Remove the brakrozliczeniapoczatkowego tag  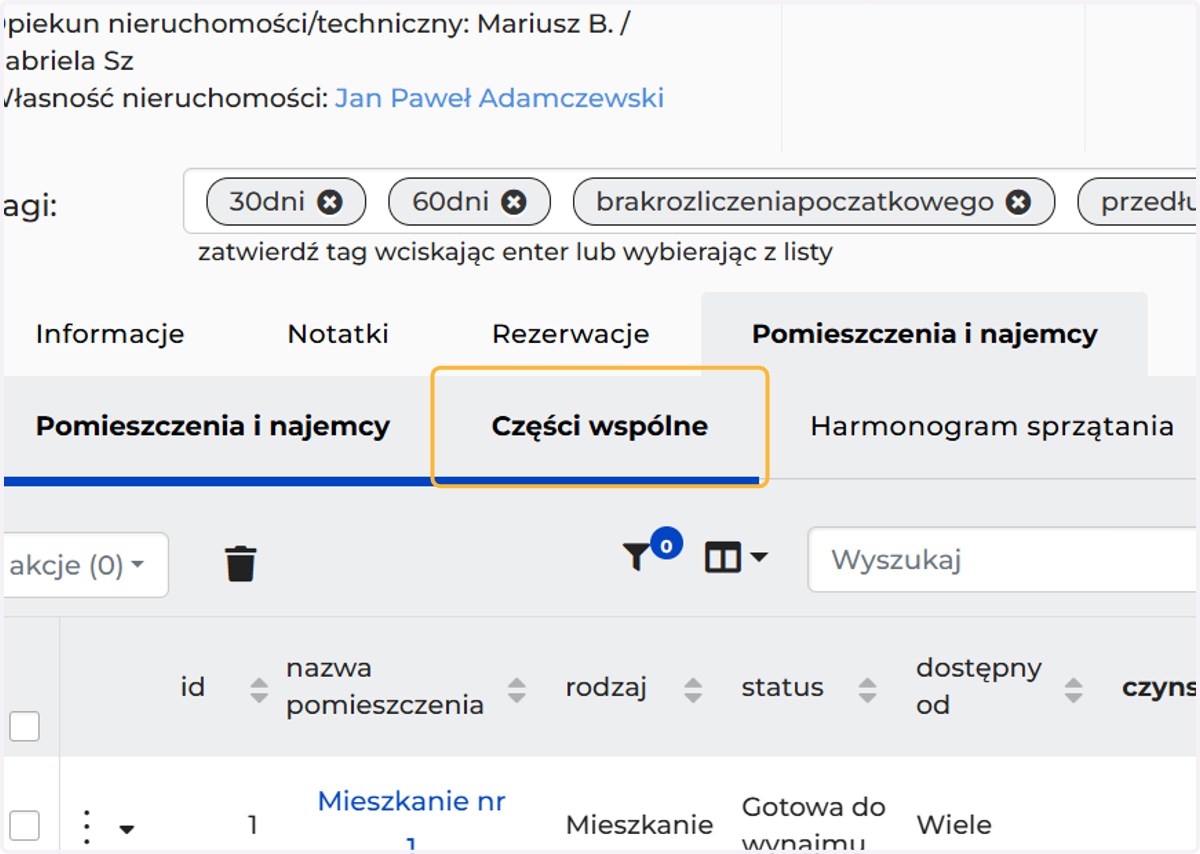point(1018,202)
